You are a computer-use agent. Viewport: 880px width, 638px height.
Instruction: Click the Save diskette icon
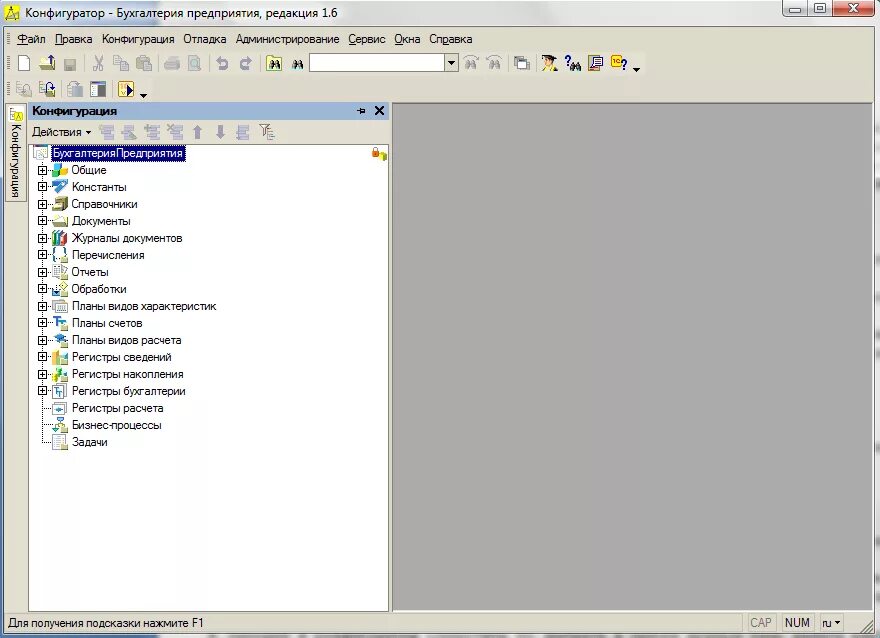tap(70, 63)
